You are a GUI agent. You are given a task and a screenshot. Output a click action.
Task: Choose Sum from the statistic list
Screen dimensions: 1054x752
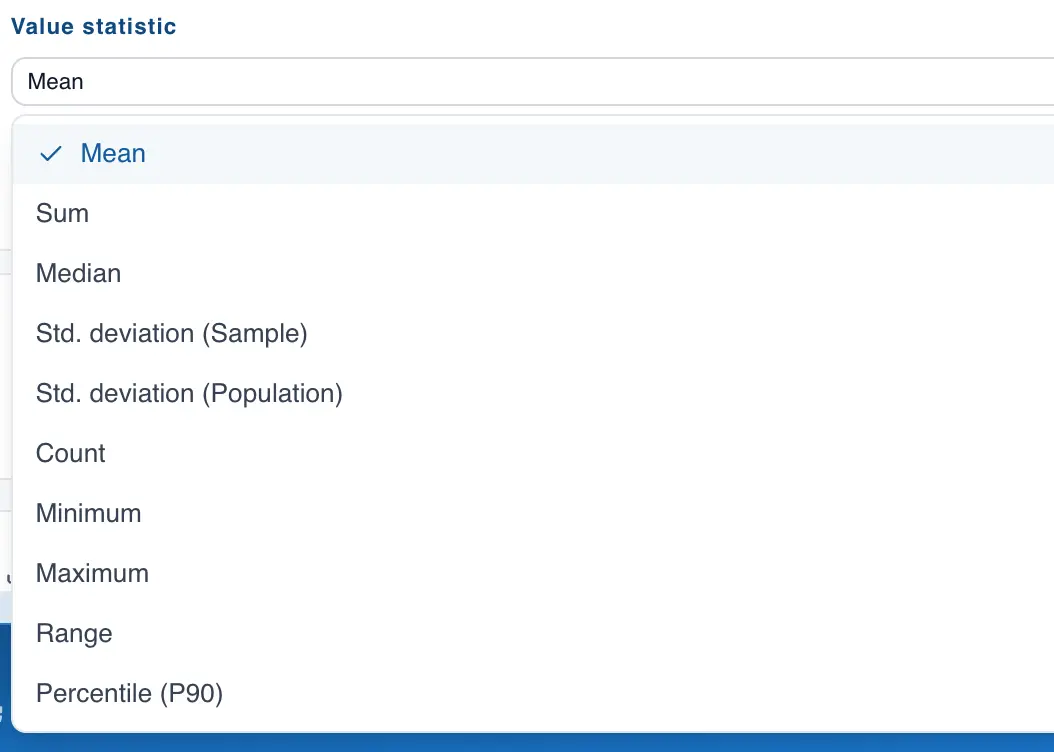[62, 214]
